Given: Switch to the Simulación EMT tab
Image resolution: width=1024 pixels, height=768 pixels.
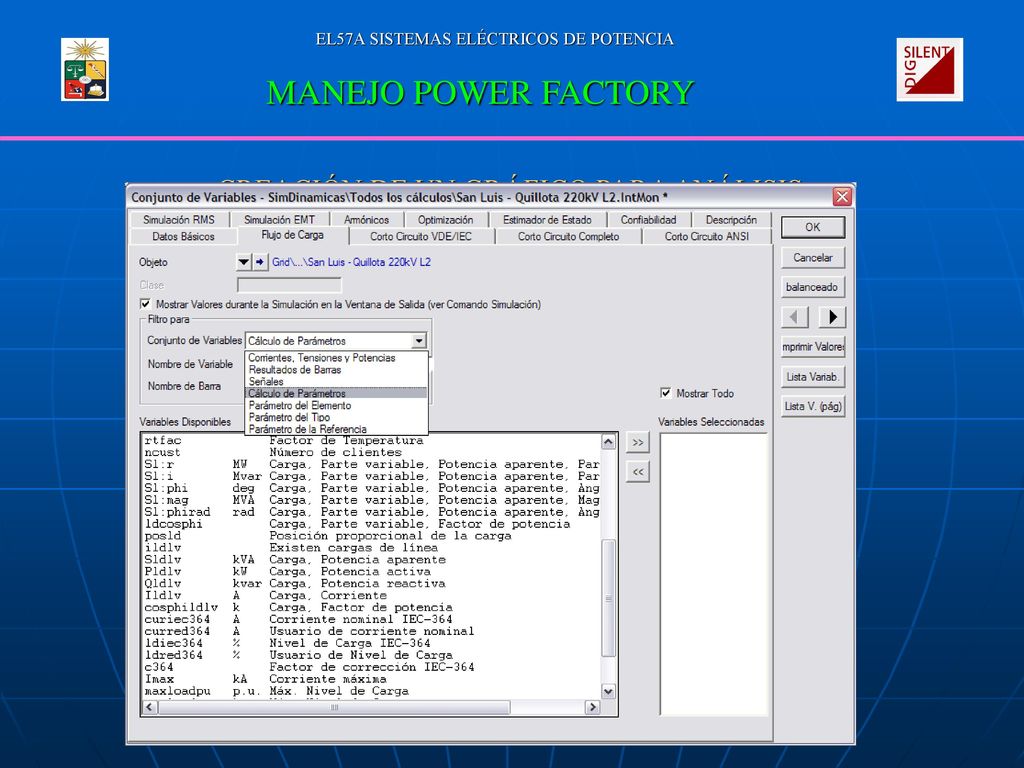Looking at the screenshot, I should coord(280,220).
